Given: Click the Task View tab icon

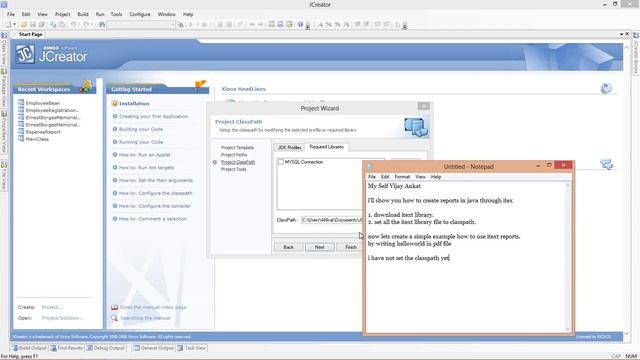Looking at the screenshot, I should 180,348.
